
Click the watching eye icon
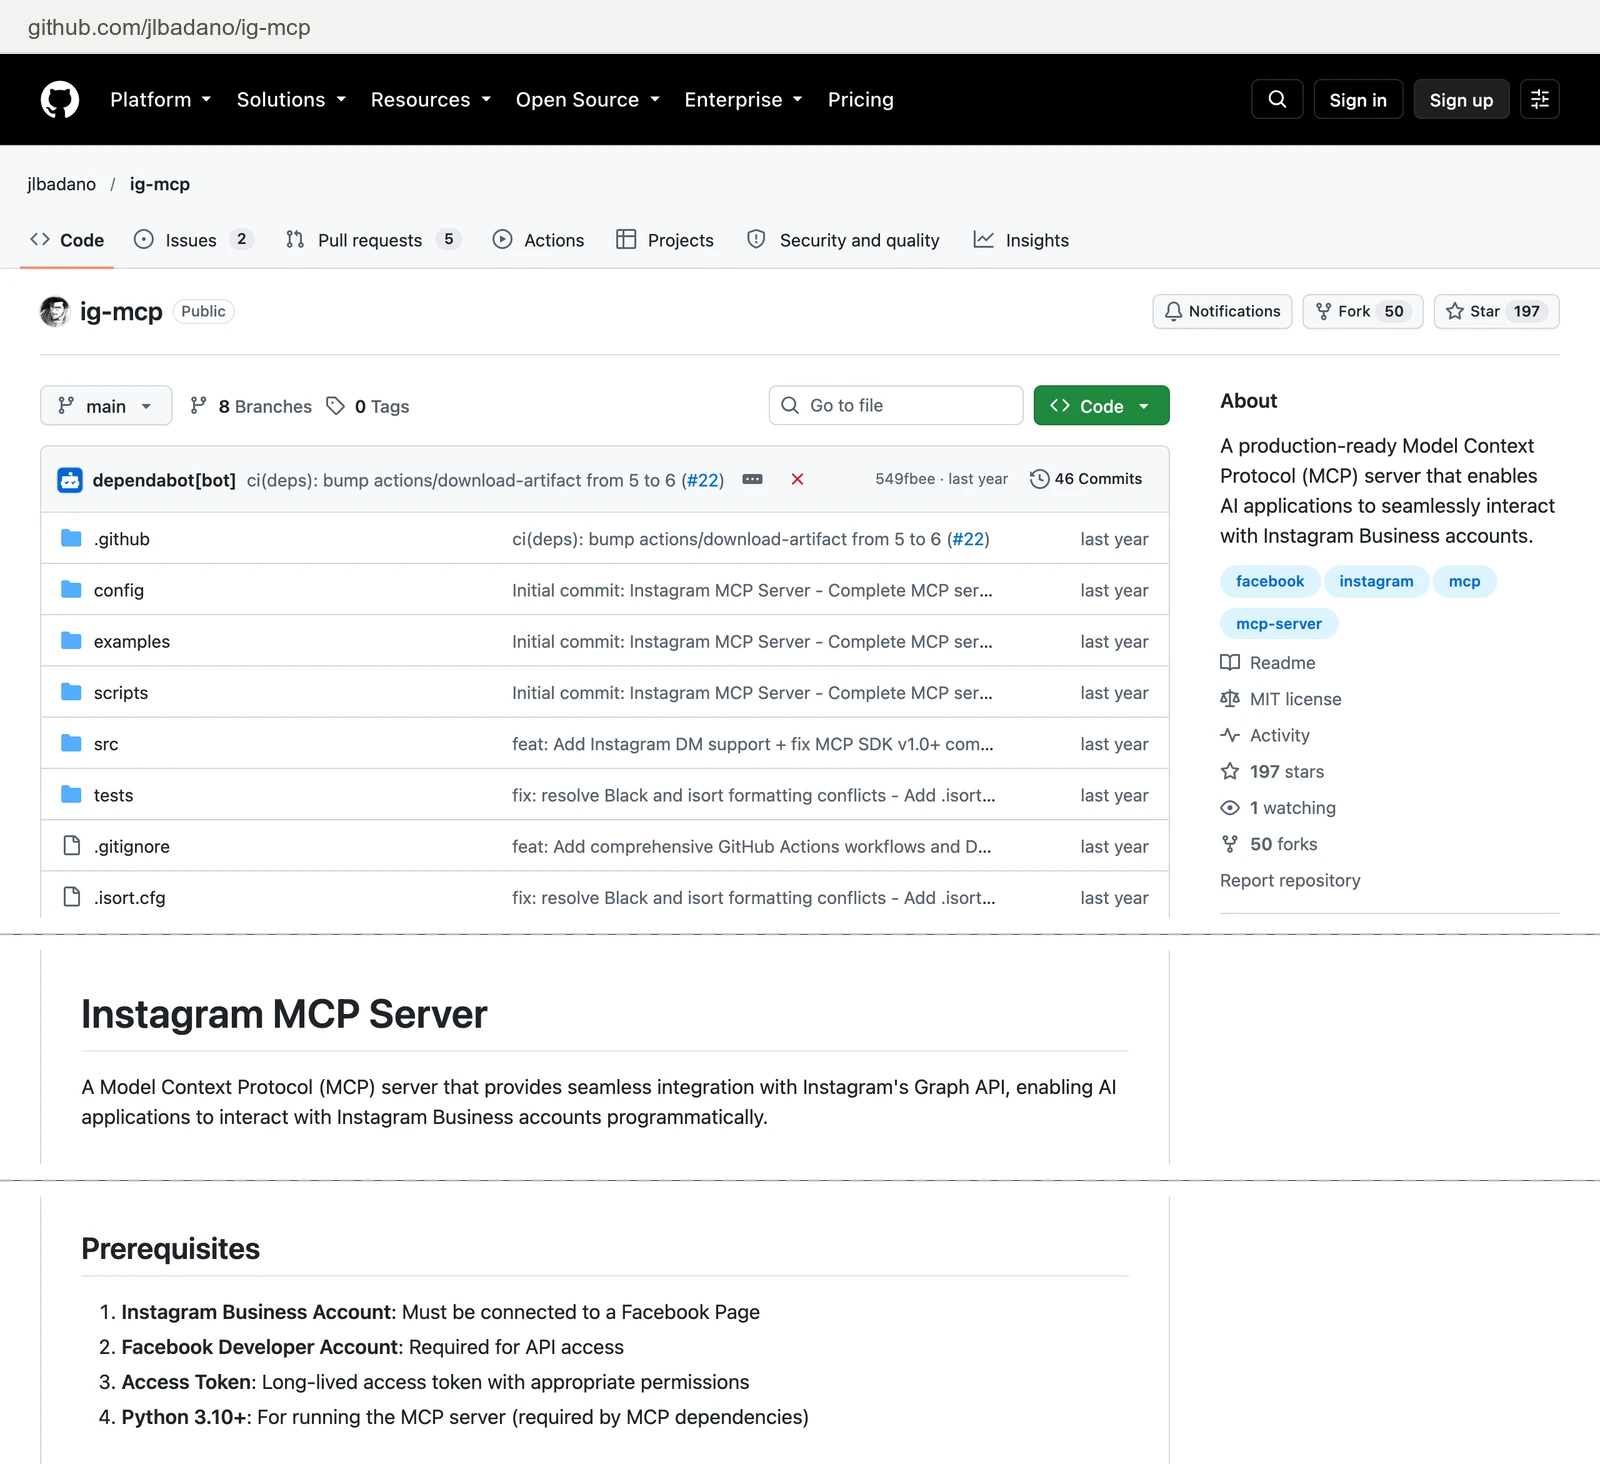(x=1230, y=808)
